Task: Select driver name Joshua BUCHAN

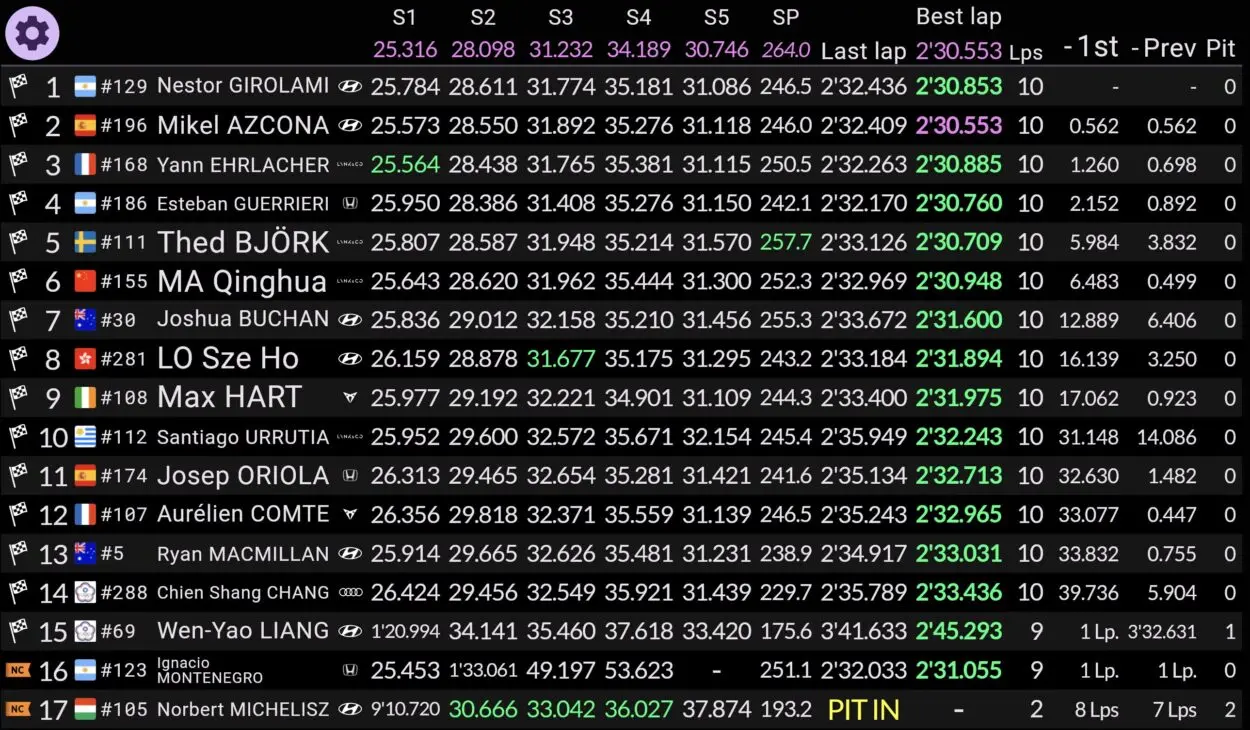Action: pyautogui.click(x=242, y=320)
